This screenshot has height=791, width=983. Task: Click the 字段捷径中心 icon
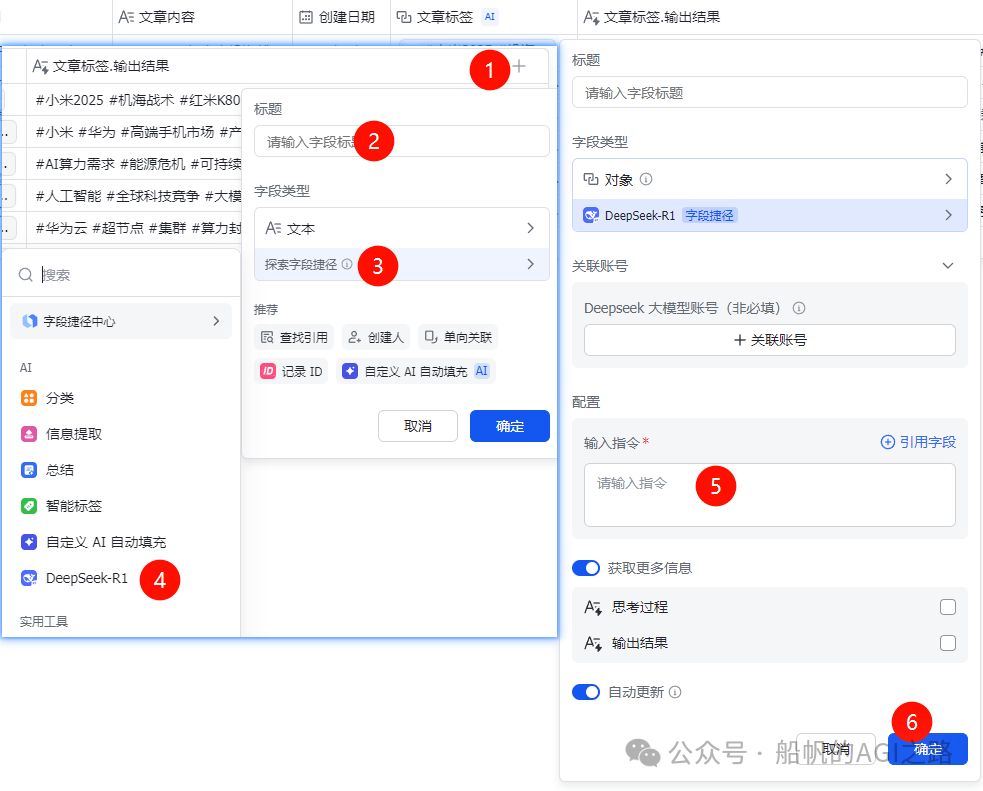pos(29,322)
